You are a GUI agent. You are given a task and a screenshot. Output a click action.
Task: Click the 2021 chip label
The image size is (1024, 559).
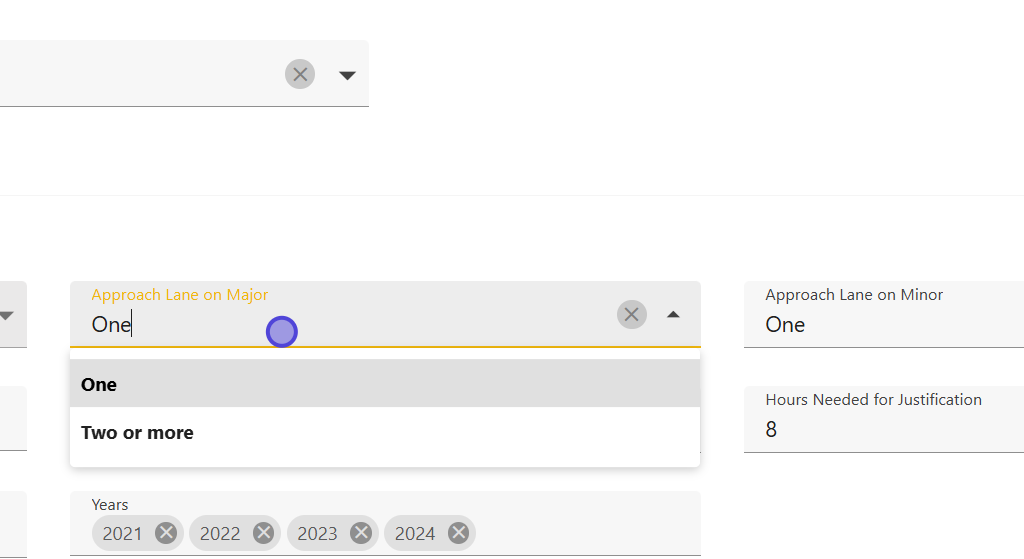click(x=122, y=533)
